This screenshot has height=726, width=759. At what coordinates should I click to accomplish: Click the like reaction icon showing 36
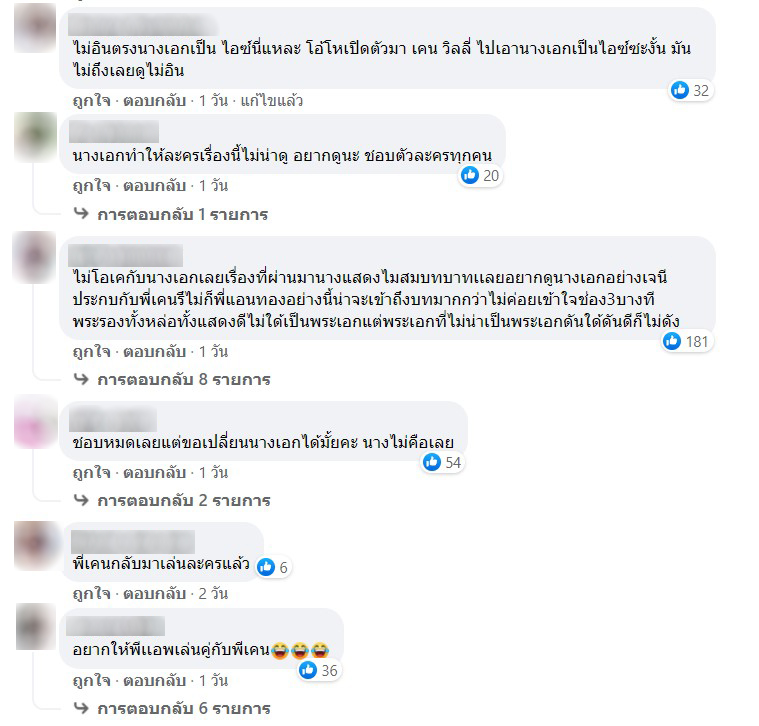tap(308, 670)
